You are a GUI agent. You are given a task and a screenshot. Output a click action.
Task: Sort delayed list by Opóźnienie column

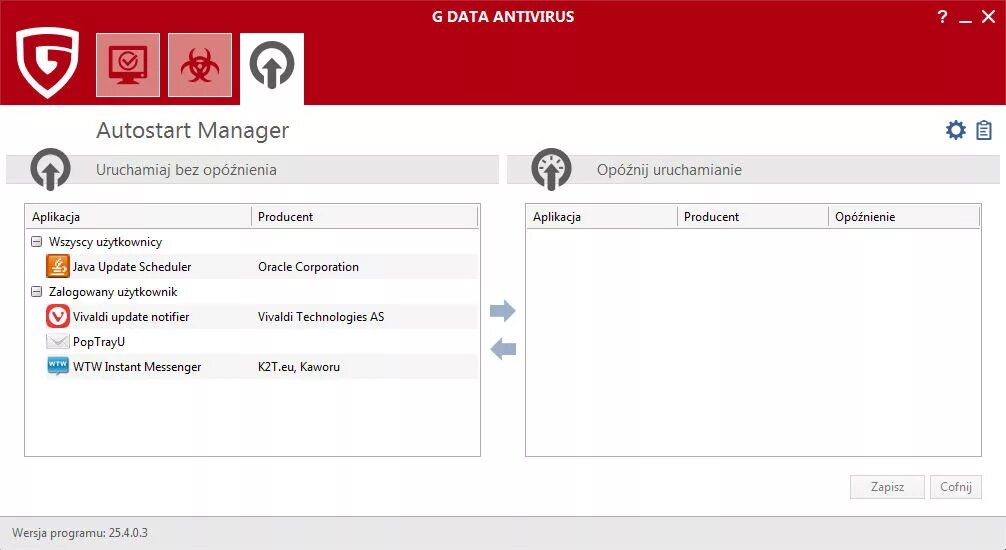pos(905,217)
